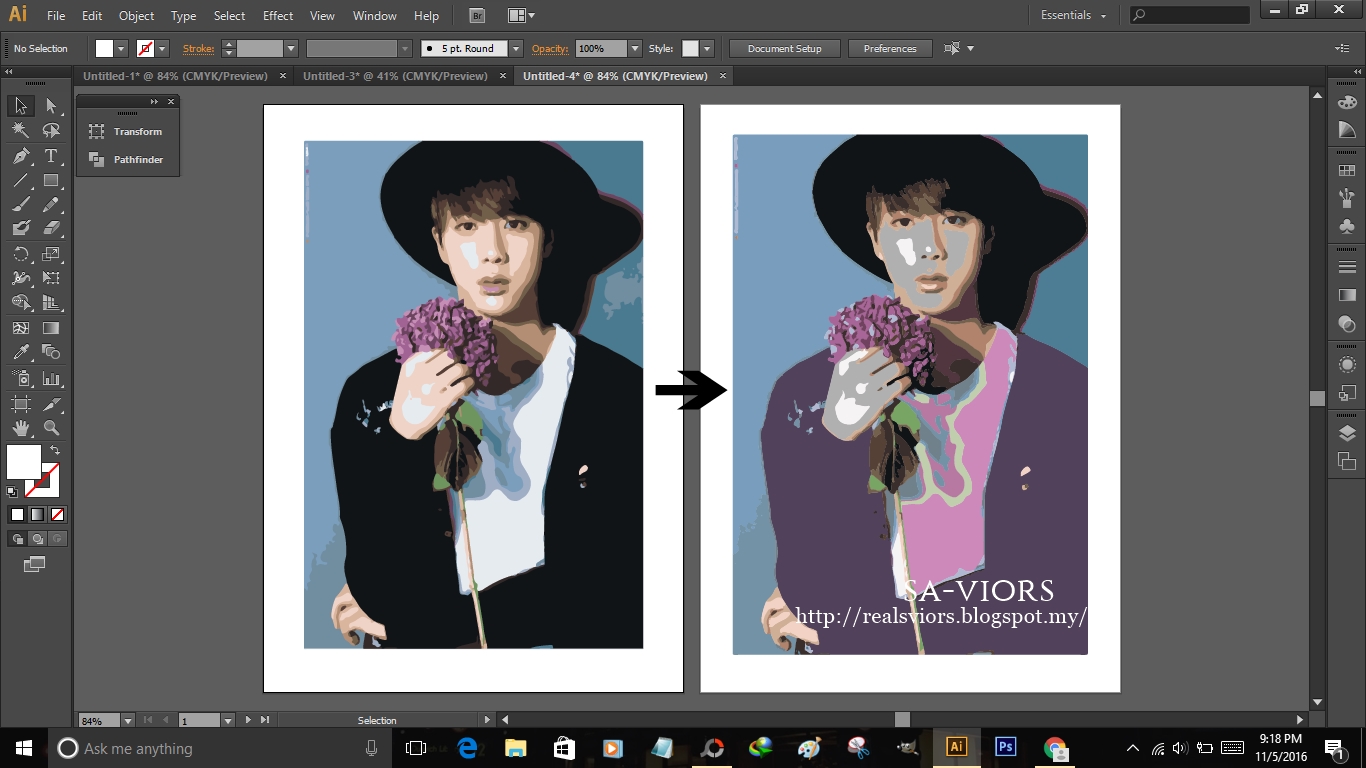Click the Document Setup button
Screen dimensions: 1366x768
point(785,48)
